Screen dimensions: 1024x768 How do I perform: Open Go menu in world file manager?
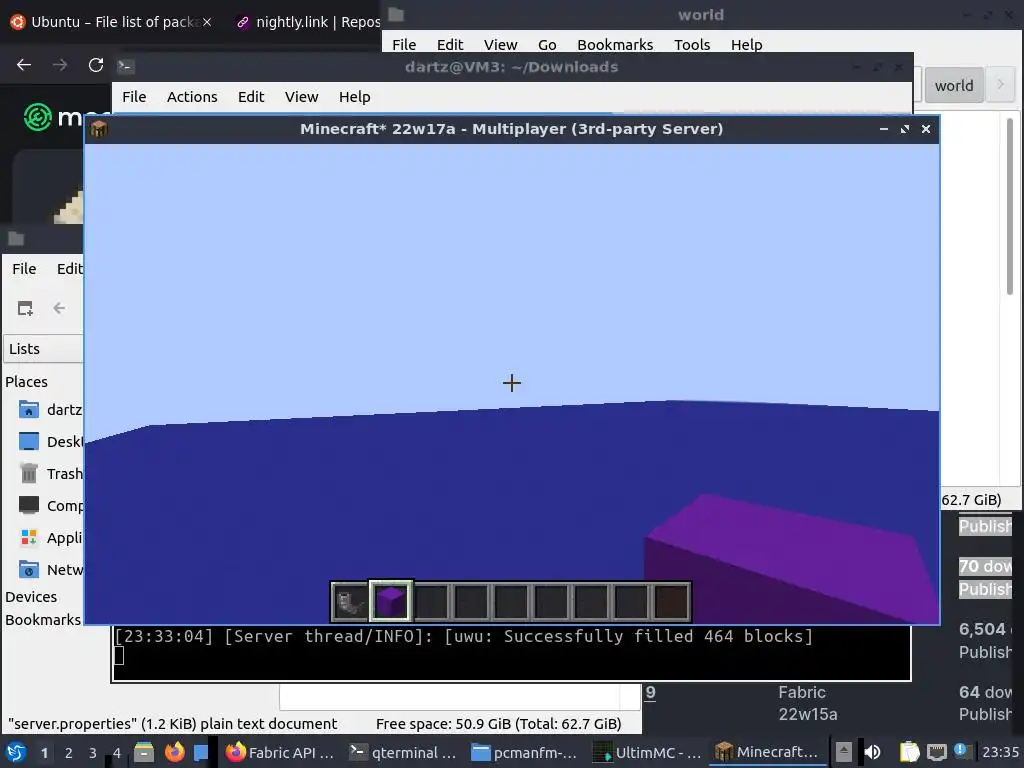(x=547, y=44)
